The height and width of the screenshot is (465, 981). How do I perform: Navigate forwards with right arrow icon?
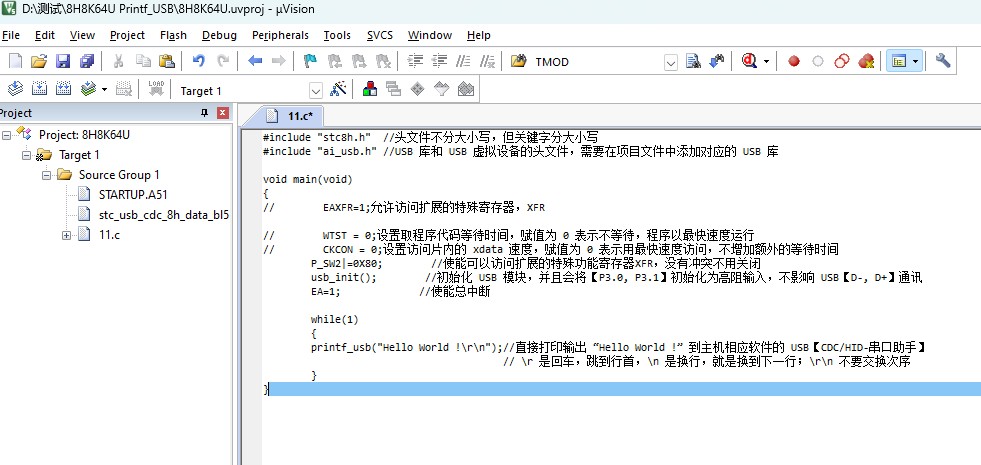tap(278, 61)
